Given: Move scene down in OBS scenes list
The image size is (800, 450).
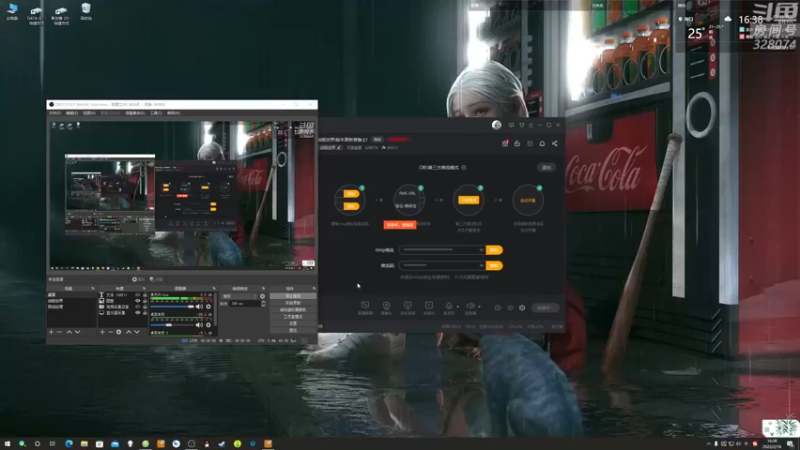Looking at the screenshot, I should [77, 332].
